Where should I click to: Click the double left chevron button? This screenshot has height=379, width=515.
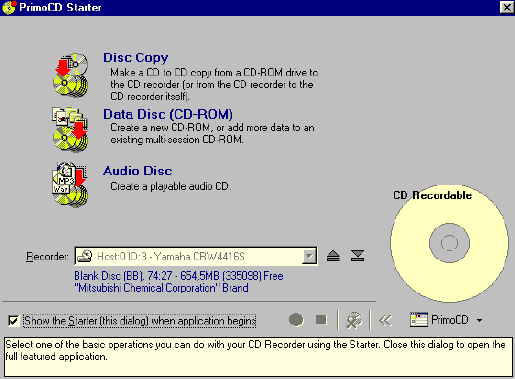[x=385, y=321]
